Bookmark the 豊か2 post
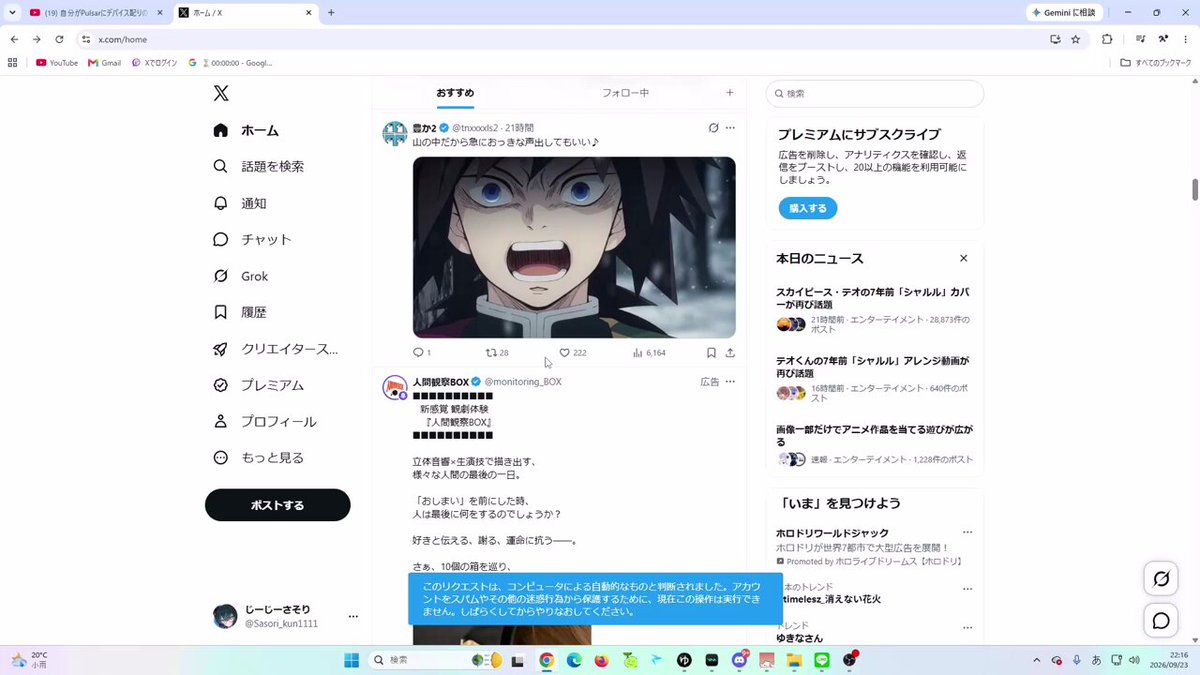Screen dimensions: 1200x675 point(711,353)
